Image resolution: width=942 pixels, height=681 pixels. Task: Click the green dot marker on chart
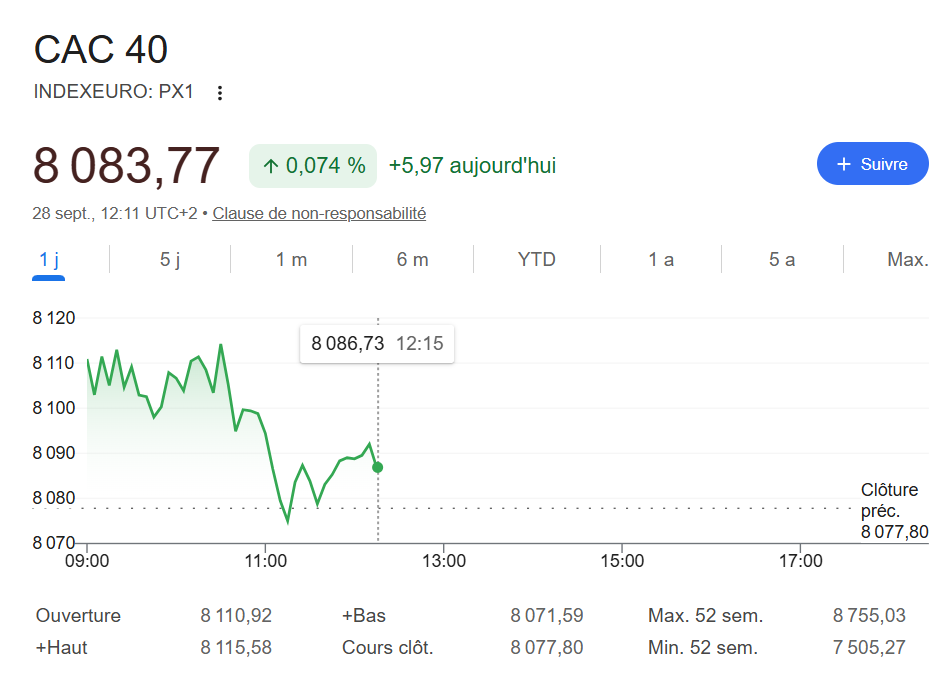point(377,467)
